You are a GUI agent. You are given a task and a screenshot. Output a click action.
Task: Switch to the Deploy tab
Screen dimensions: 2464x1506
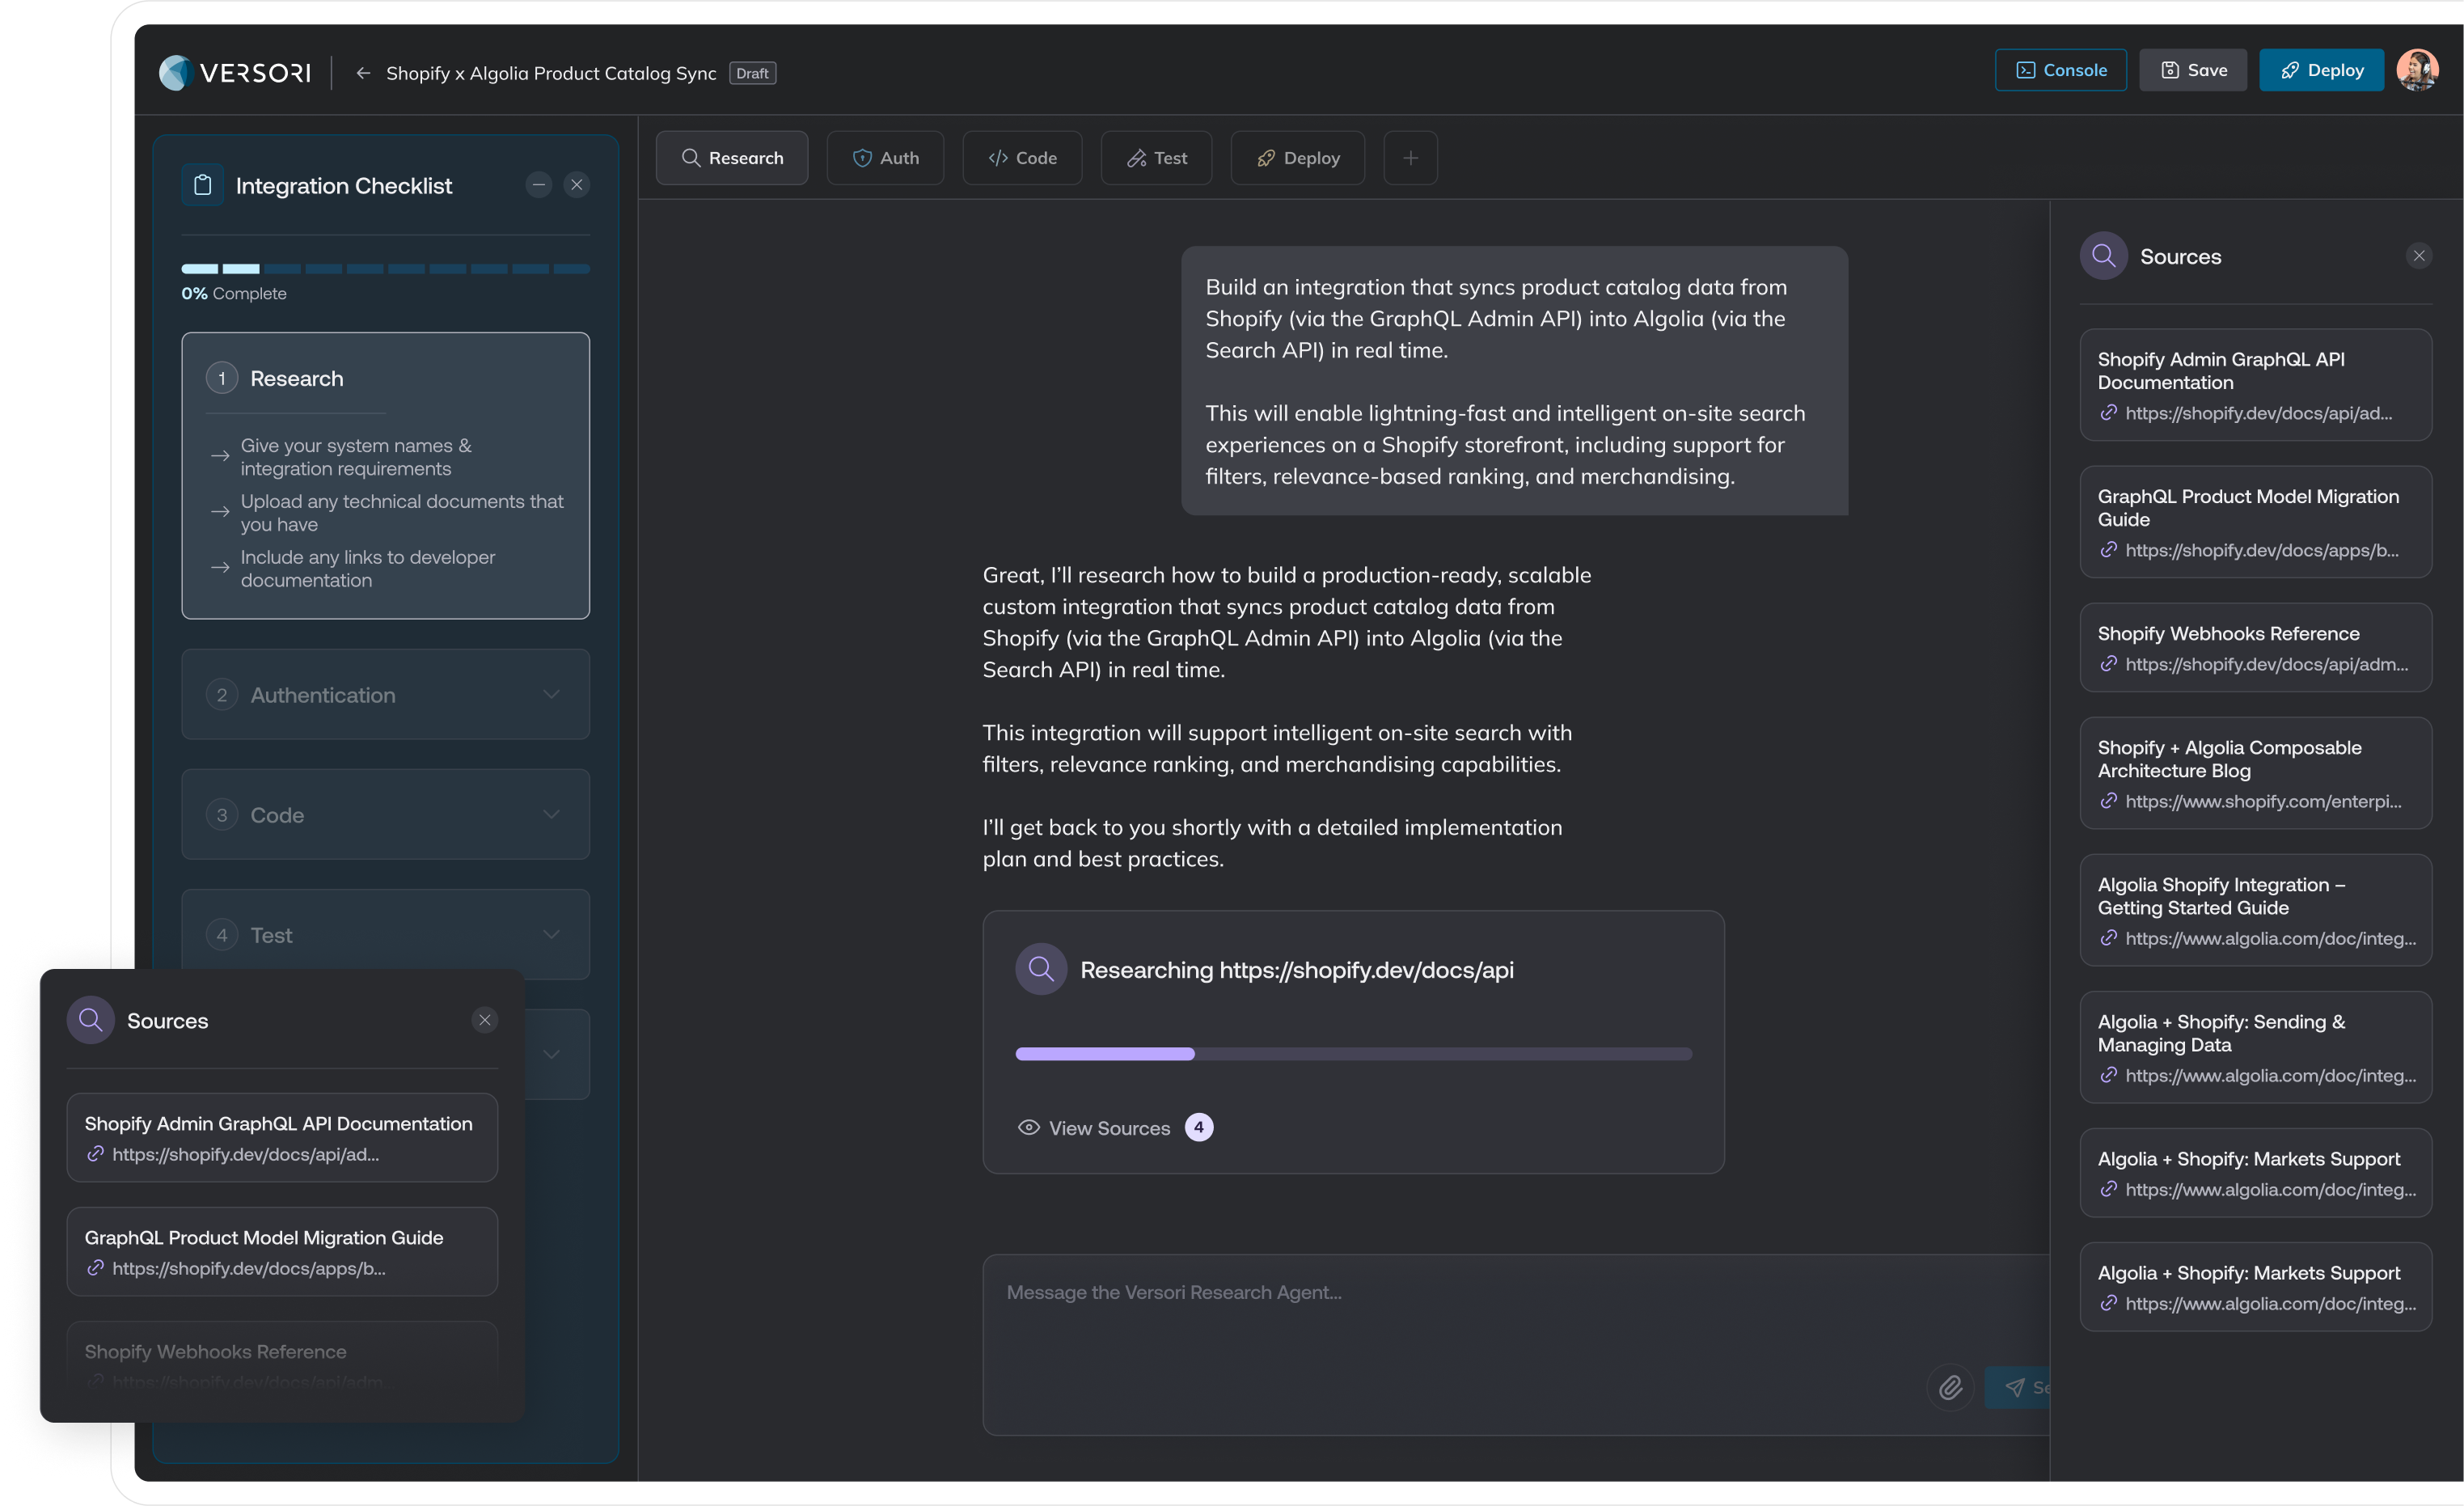coord(1297,158)
